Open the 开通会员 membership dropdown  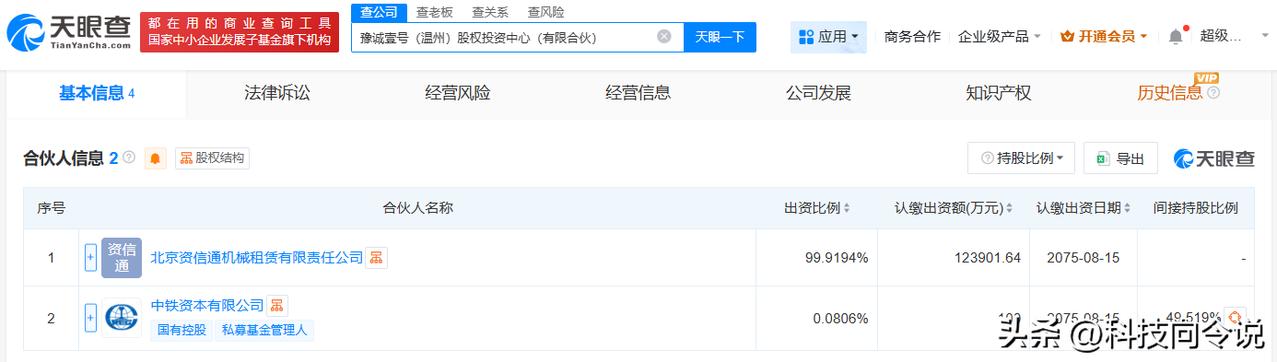pos(1104,37)
